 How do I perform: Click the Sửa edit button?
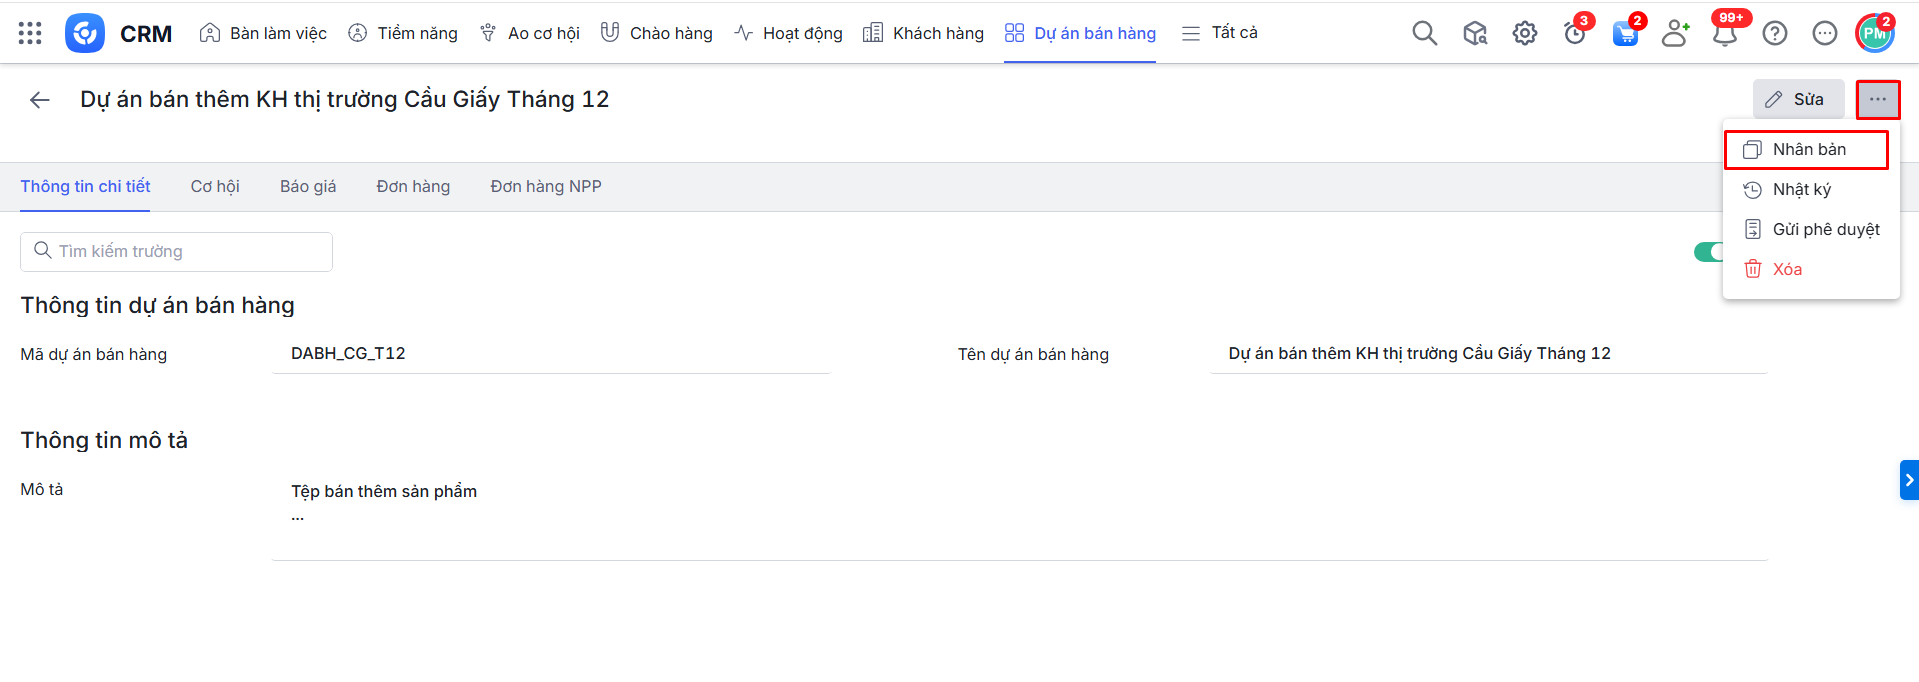click(x=1797, y=100)
